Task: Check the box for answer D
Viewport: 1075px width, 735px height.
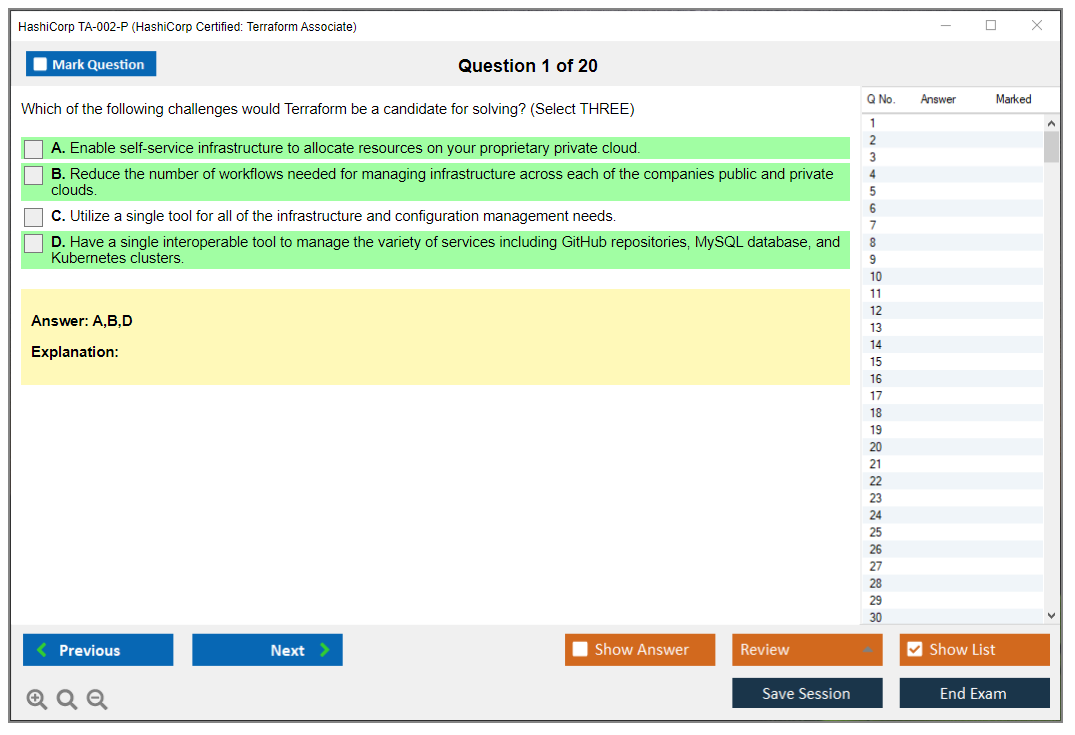Action: 34,243
